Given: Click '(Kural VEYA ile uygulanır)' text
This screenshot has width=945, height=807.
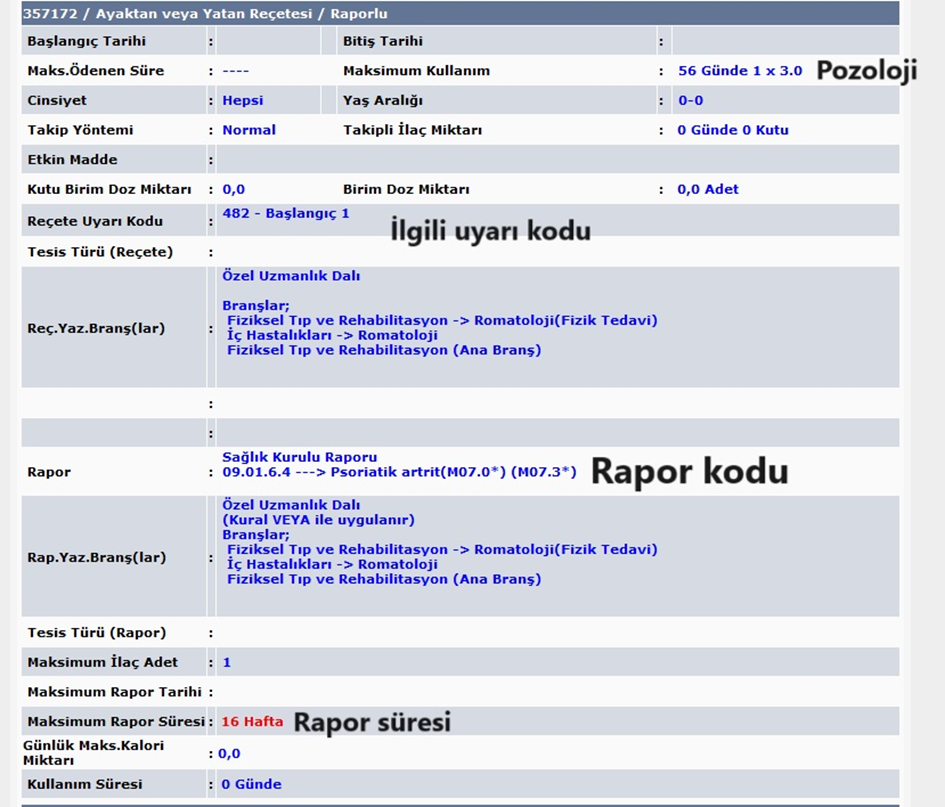Looking at the screenshot, I should [x=318, y=520].
